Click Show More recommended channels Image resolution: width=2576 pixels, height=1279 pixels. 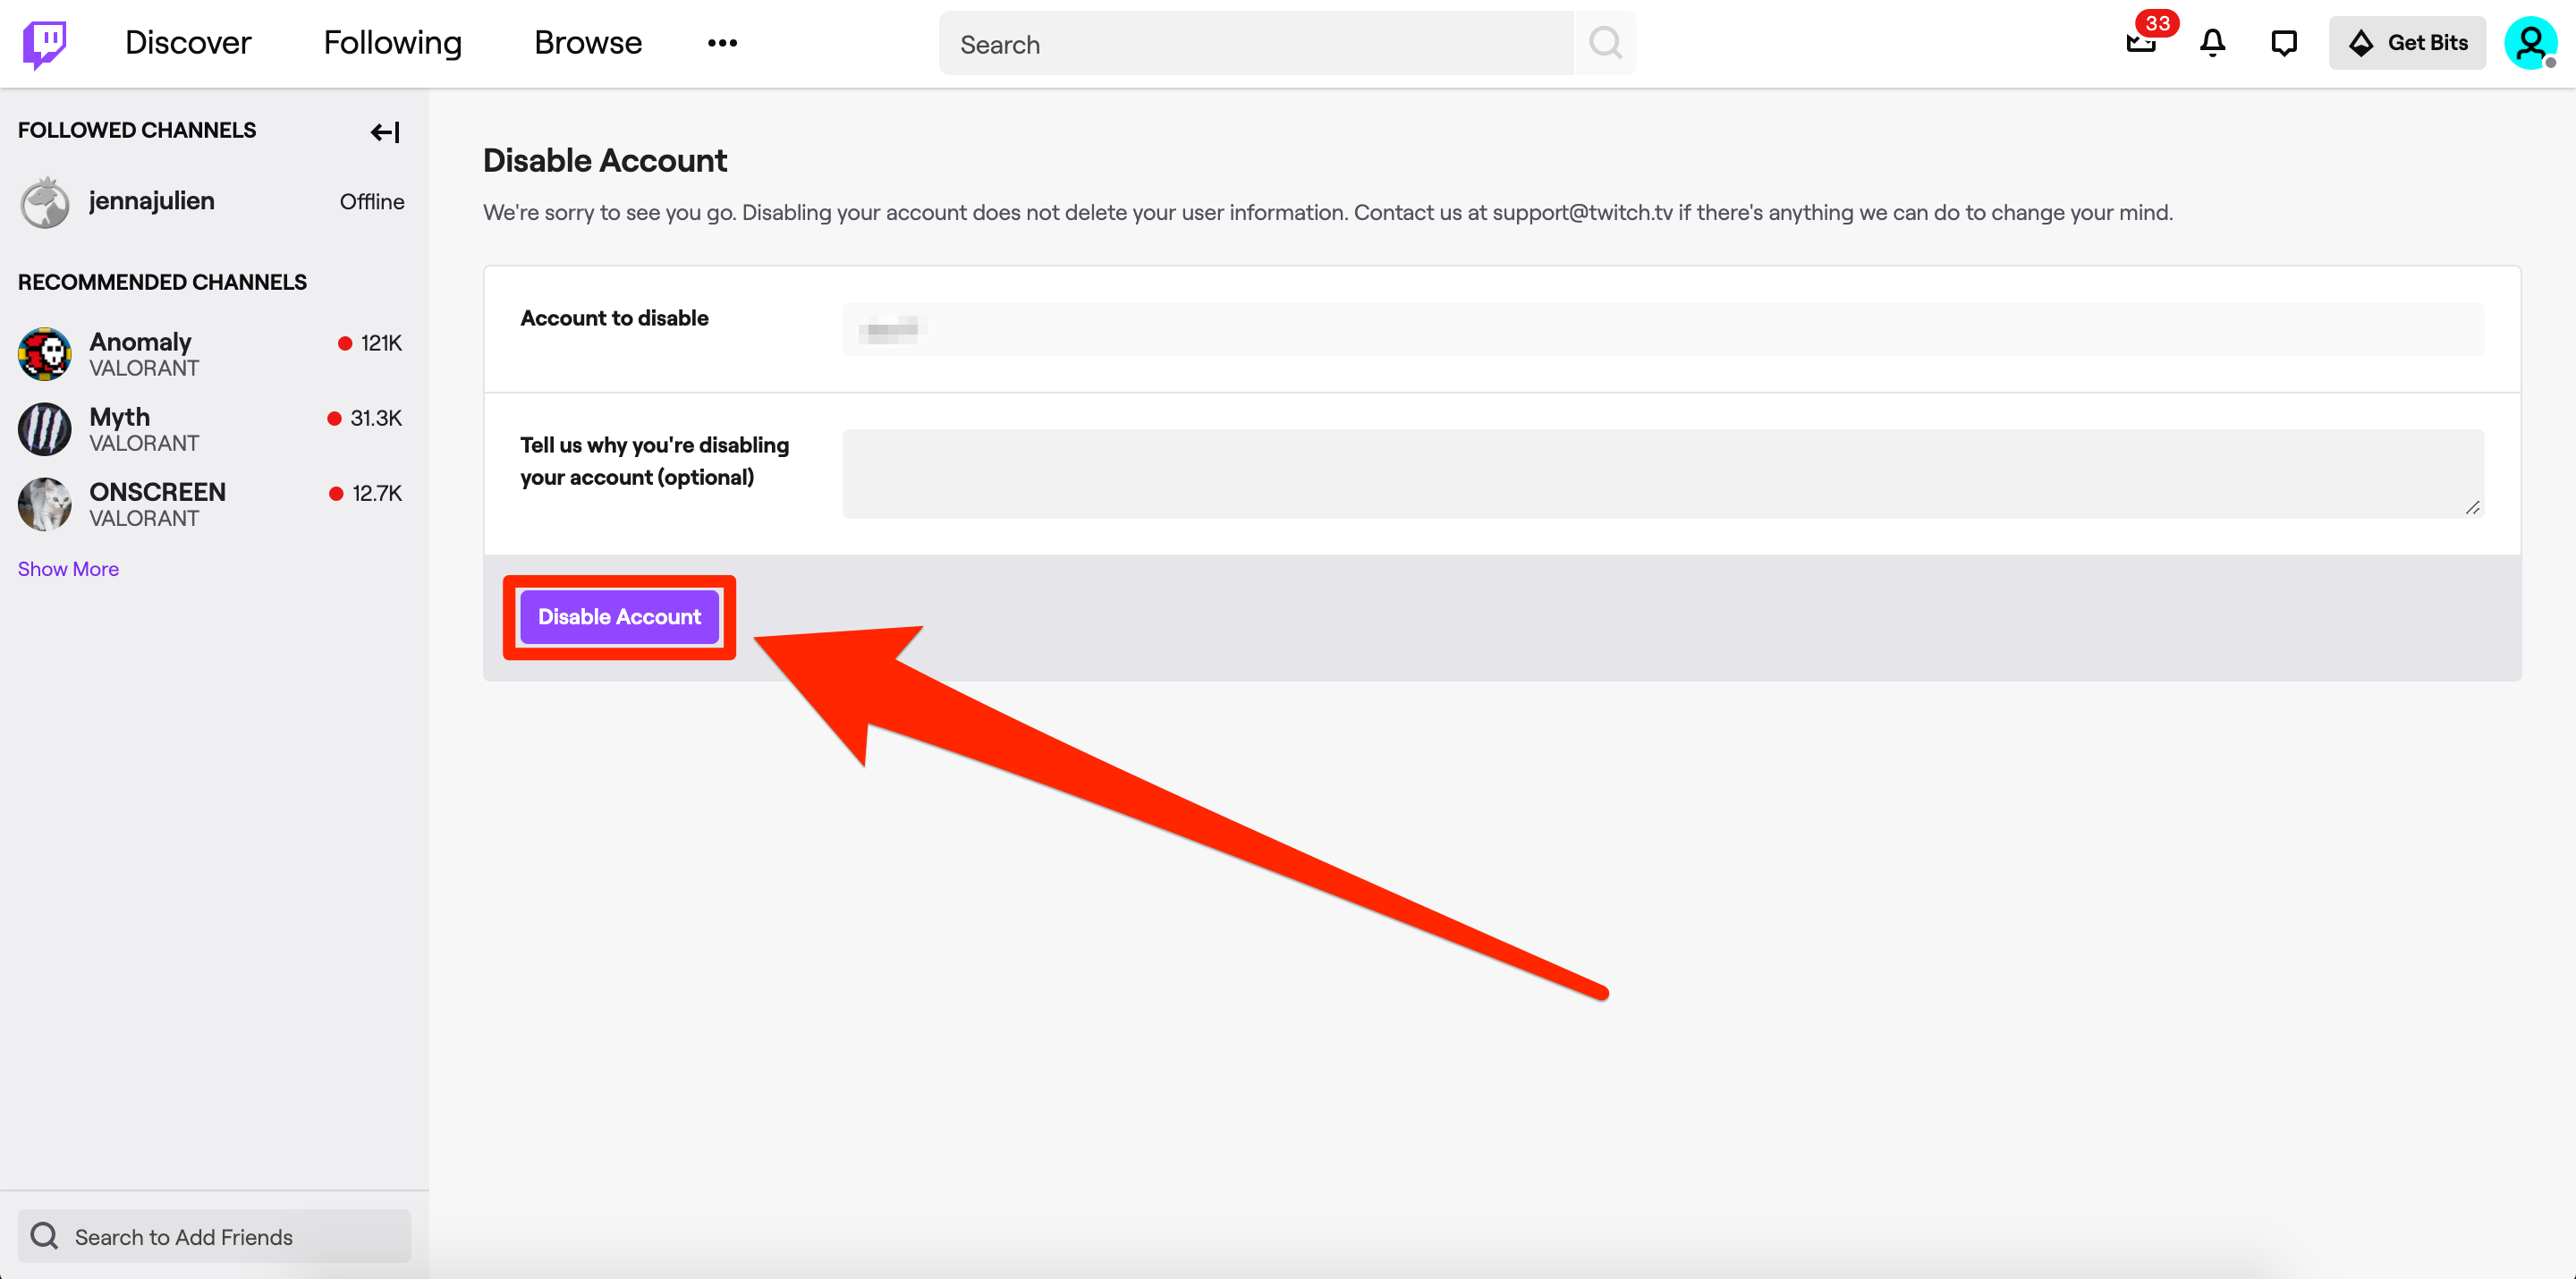[x=68, y=569]
